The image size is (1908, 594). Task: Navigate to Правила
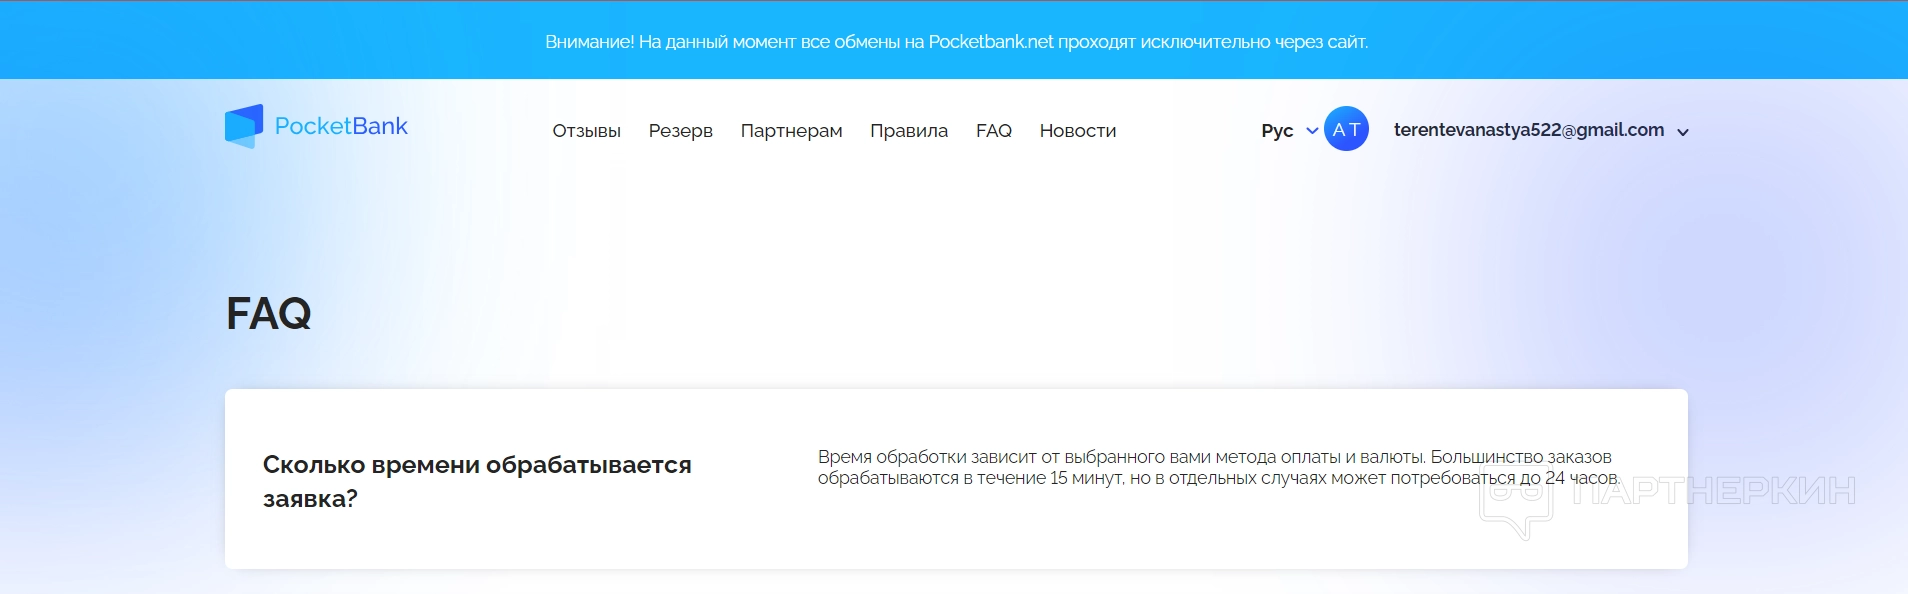tap(908, 131)
